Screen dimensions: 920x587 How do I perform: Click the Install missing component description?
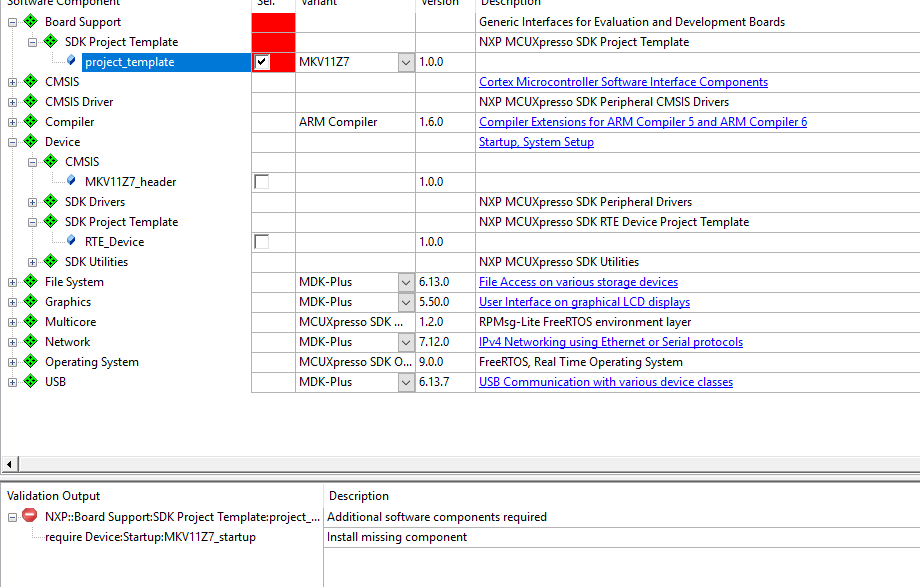click(x=397, y=537)
